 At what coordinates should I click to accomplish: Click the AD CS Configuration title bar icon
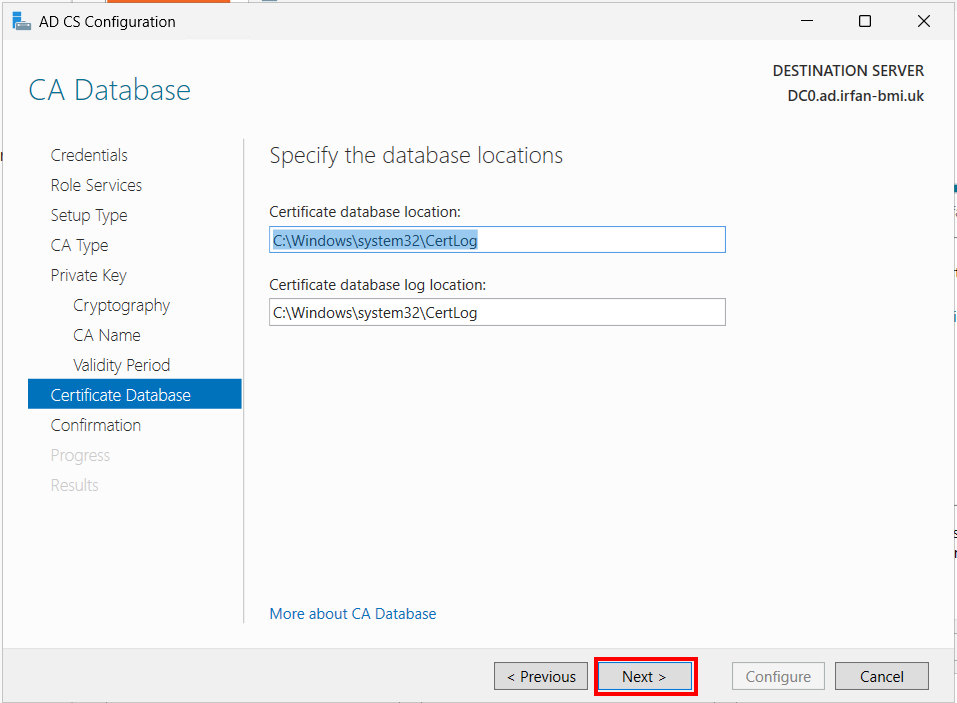point(21,21)
